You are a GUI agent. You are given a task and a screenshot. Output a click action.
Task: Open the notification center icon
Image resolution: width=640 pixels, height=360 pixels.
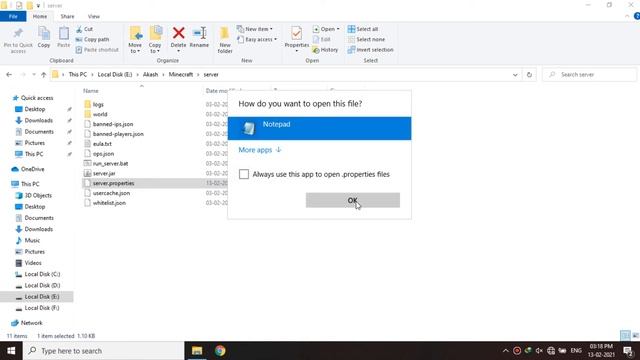628,351
